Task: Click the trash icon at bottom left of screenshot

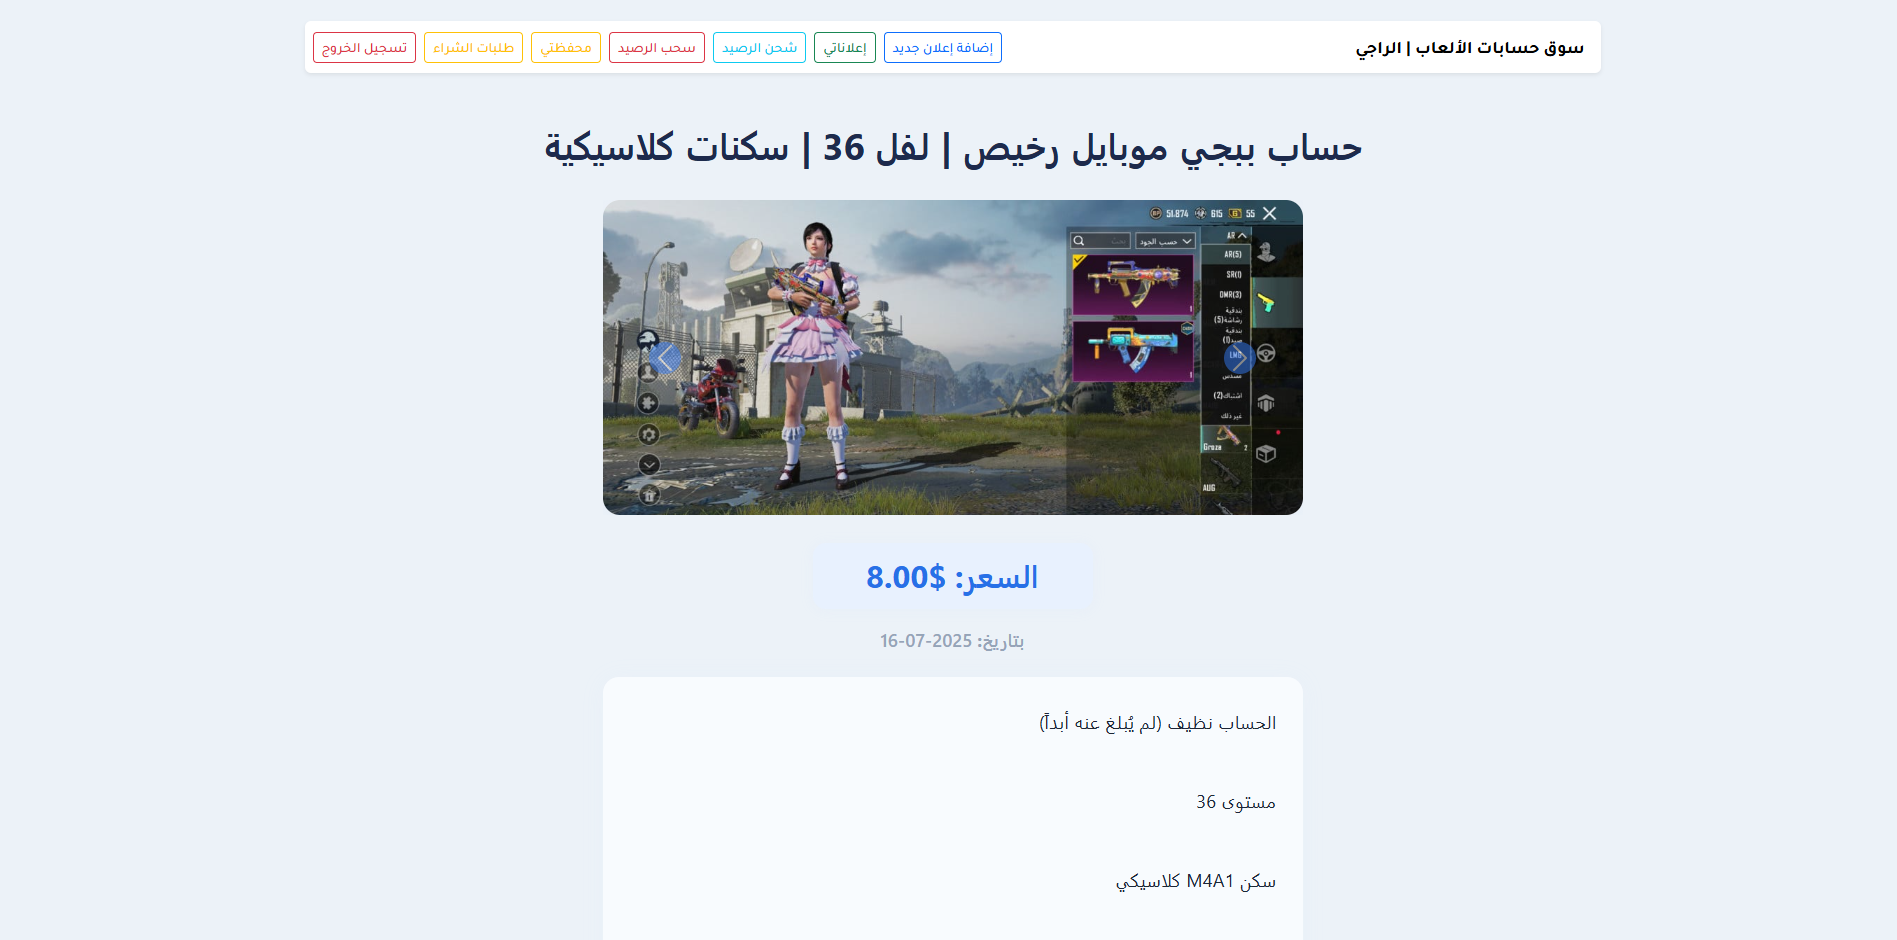Action: pos(648,493)
